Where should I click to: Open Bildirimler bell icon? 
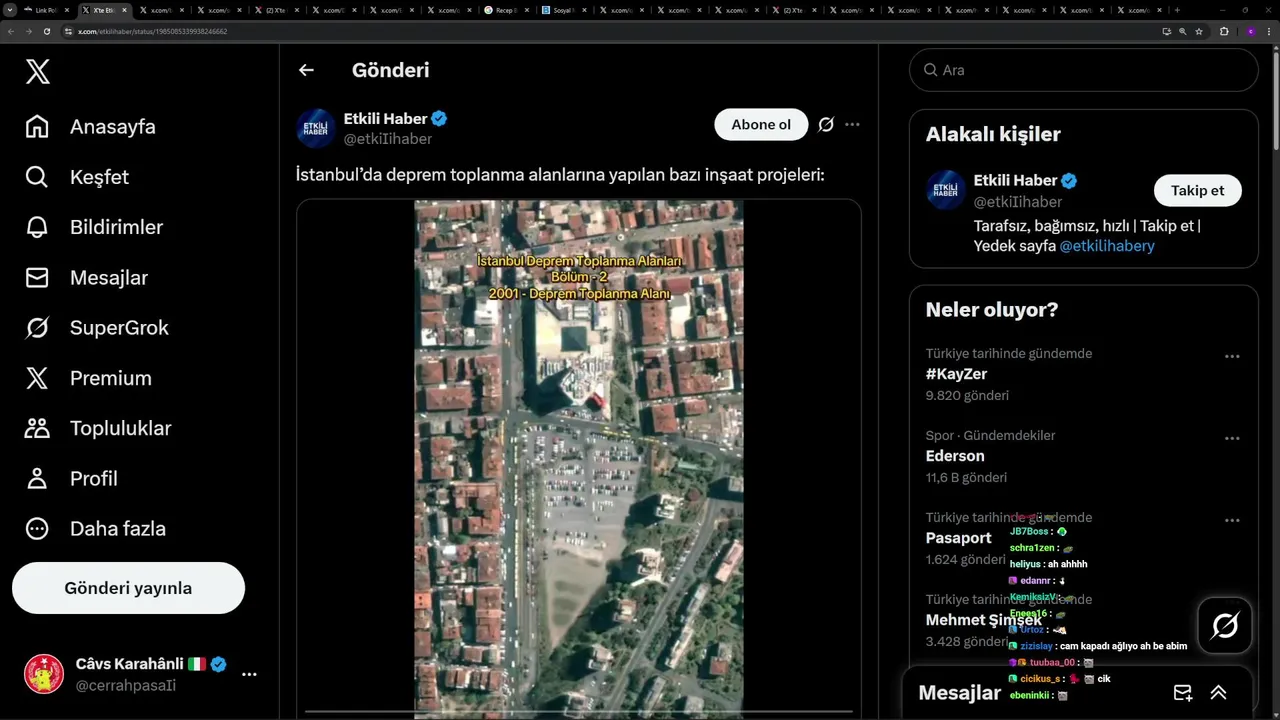37,227
